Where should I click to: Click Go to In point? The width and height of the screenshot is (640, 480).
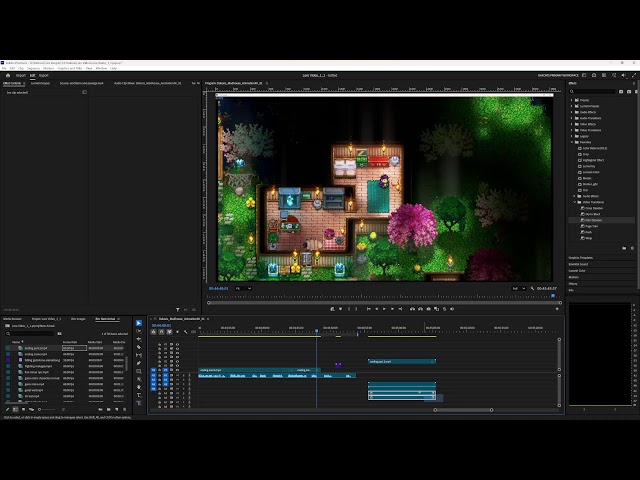pyautogui.click(x=369, y=309)
